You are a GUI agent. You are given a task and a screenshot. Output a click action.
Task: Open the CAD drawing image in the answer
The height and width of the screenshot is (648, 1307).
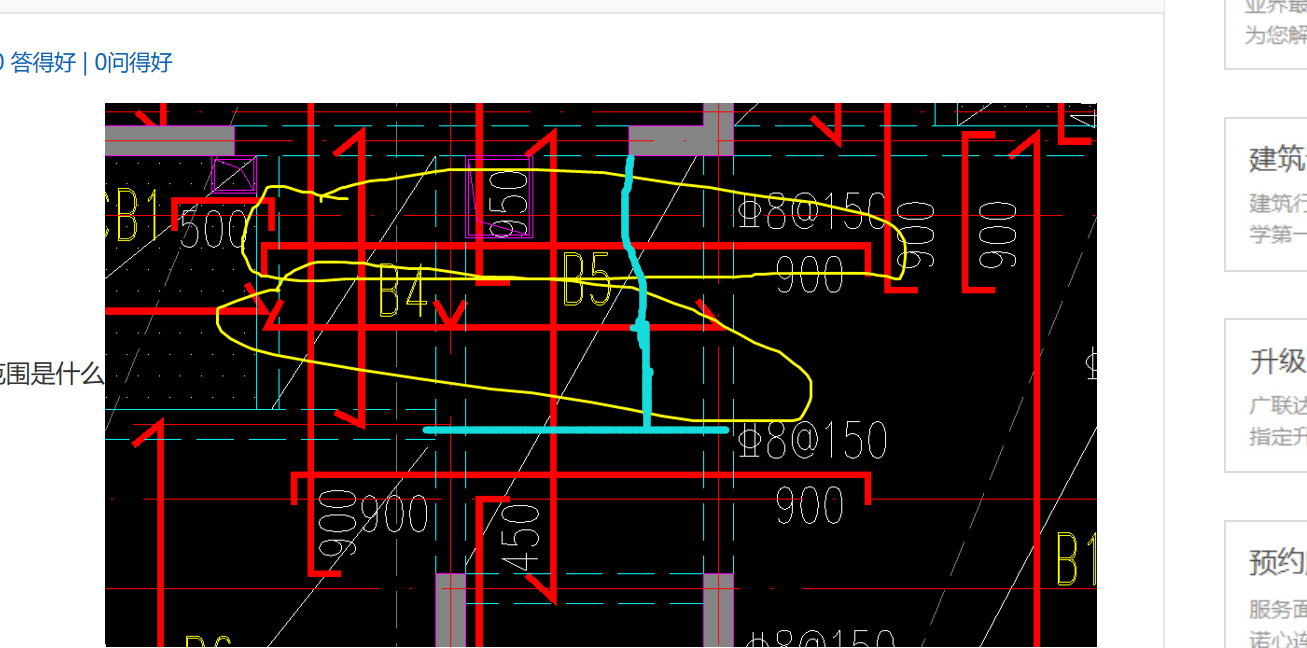[x=600, y=375]
